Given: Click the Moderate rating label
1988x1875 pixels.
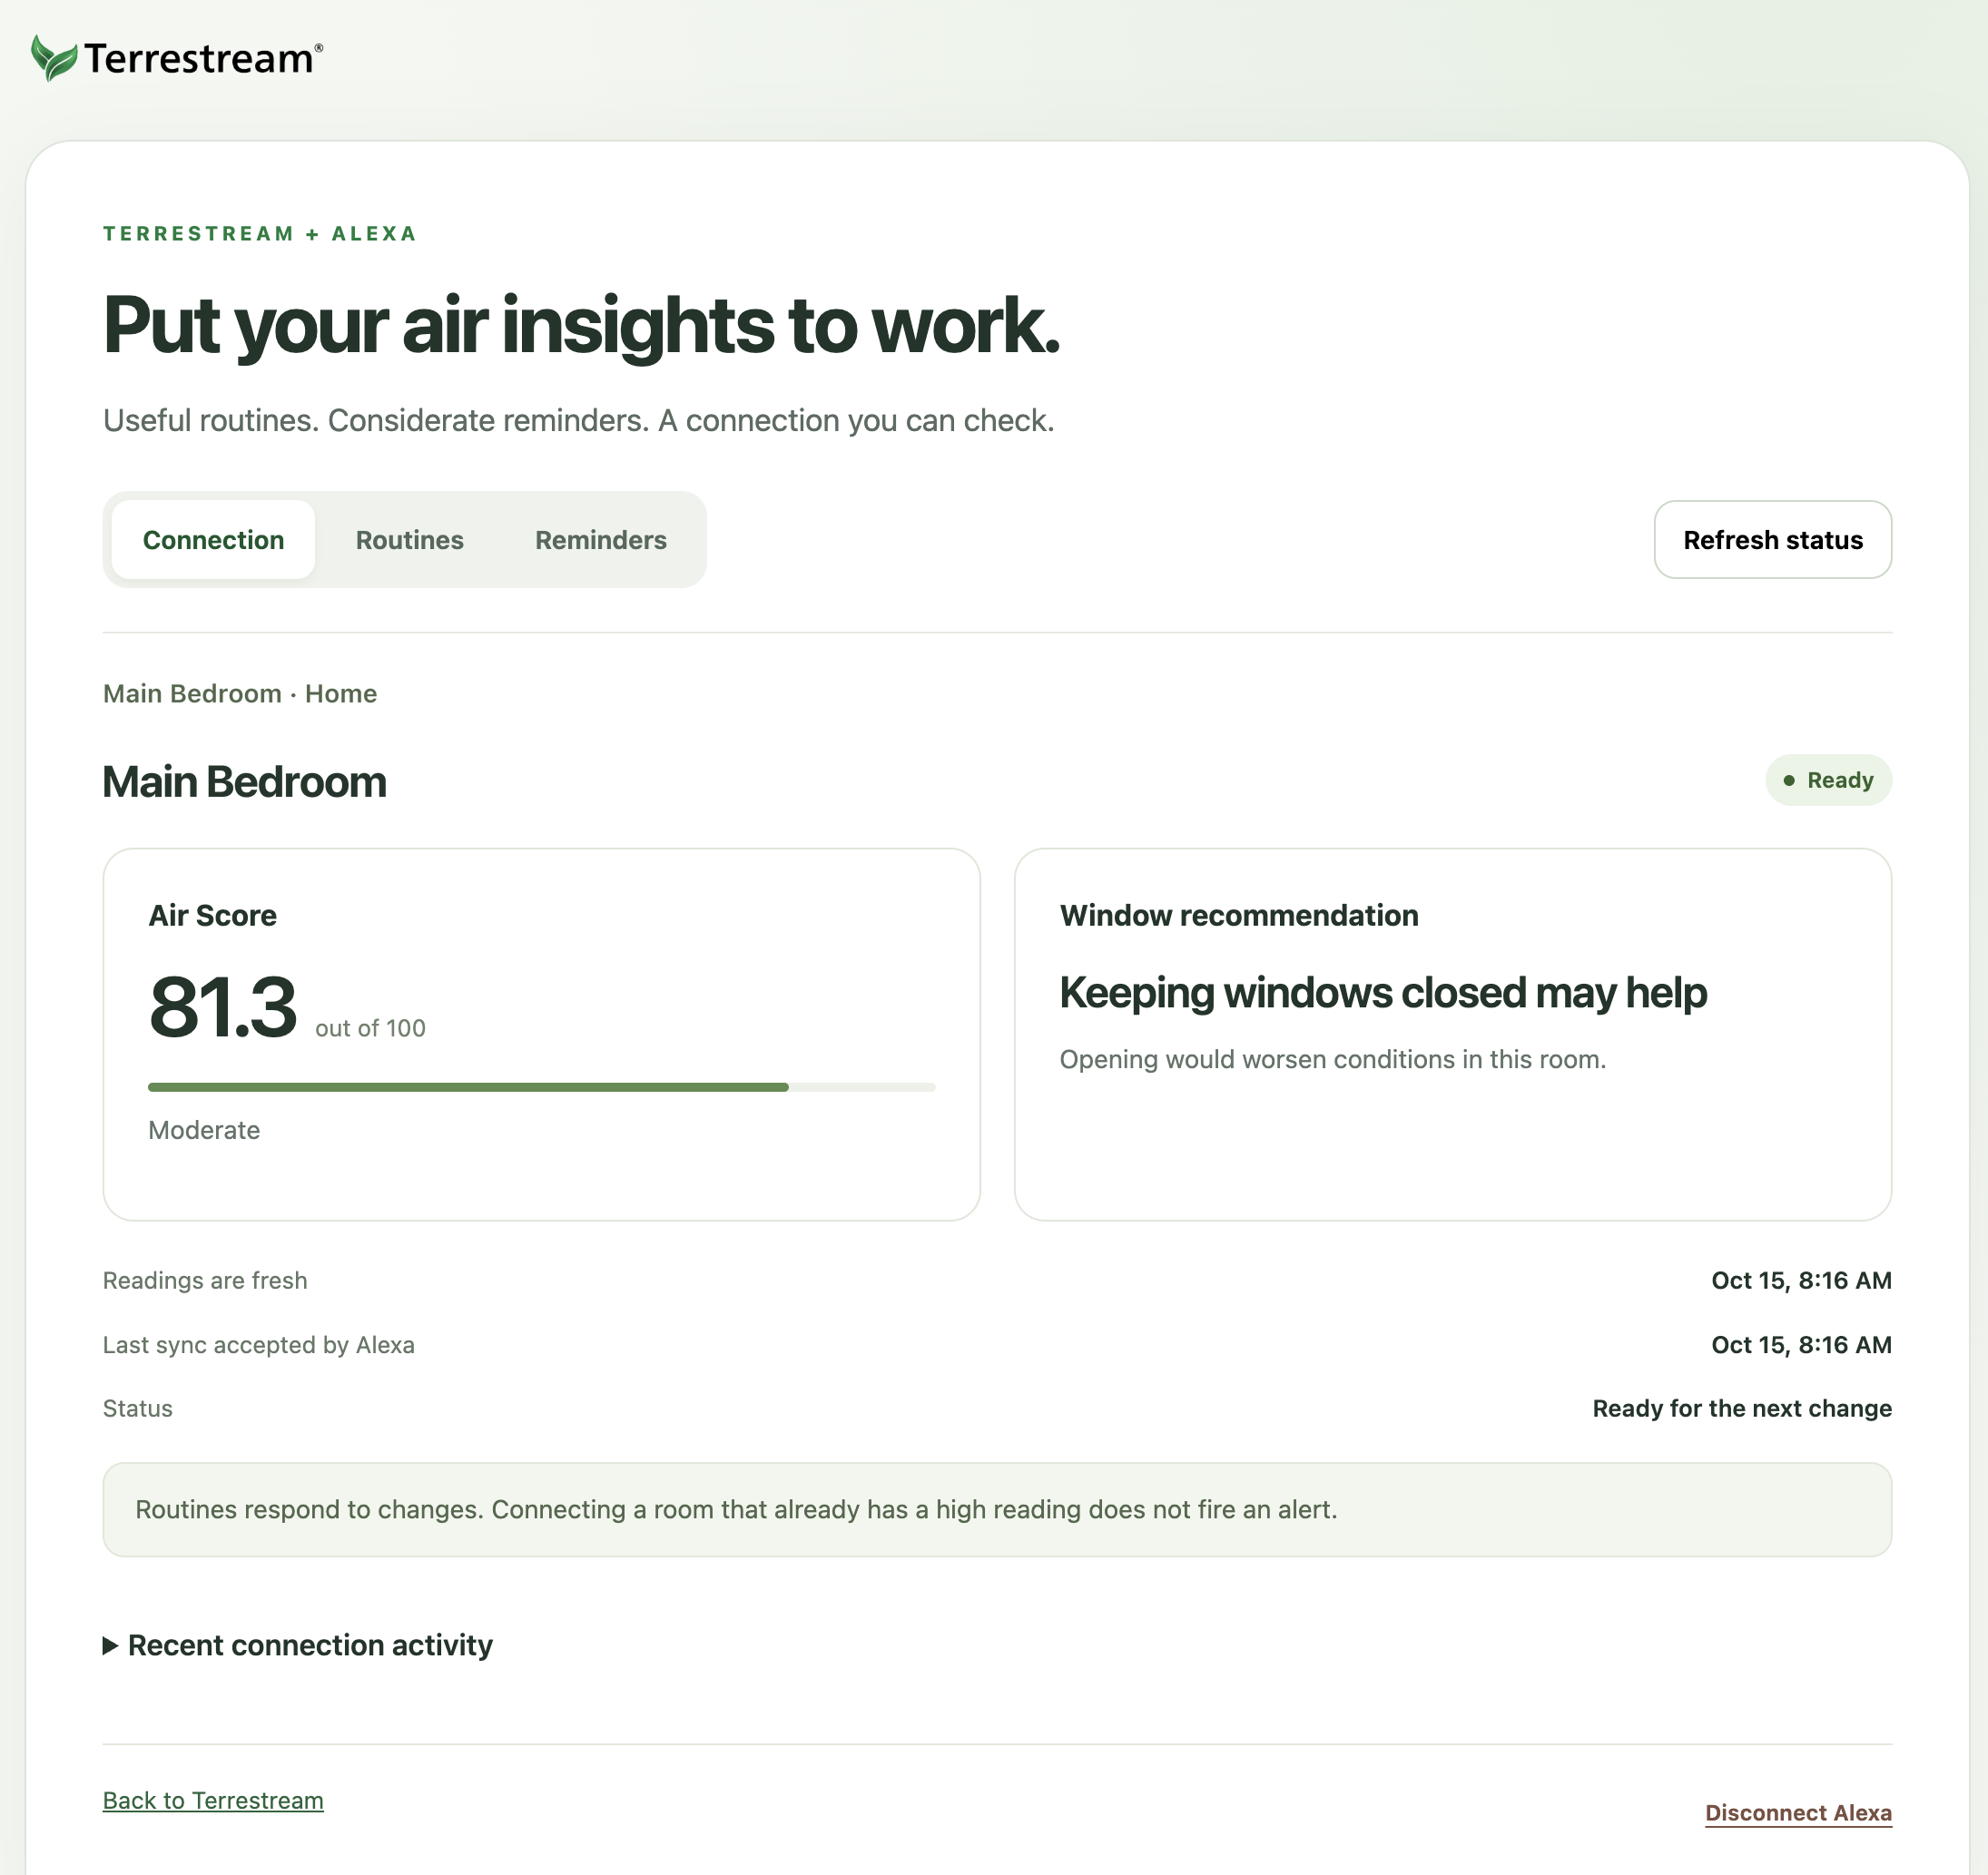Looking at the screenshot, I should [x=204, y=1130].
